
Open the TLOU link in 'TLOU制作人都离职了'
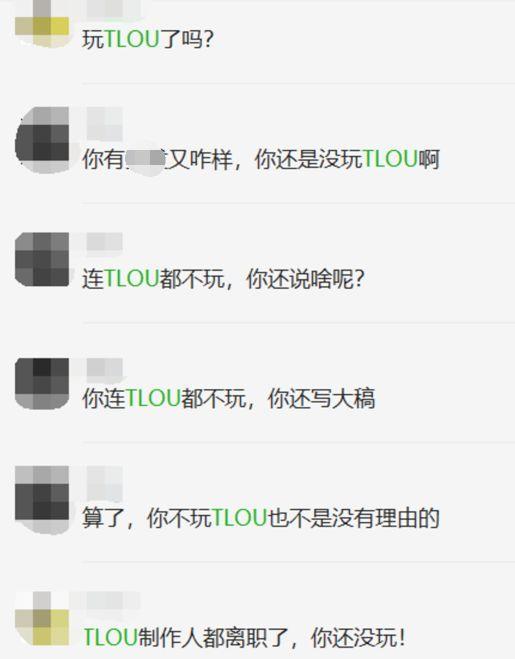point(111,637)
